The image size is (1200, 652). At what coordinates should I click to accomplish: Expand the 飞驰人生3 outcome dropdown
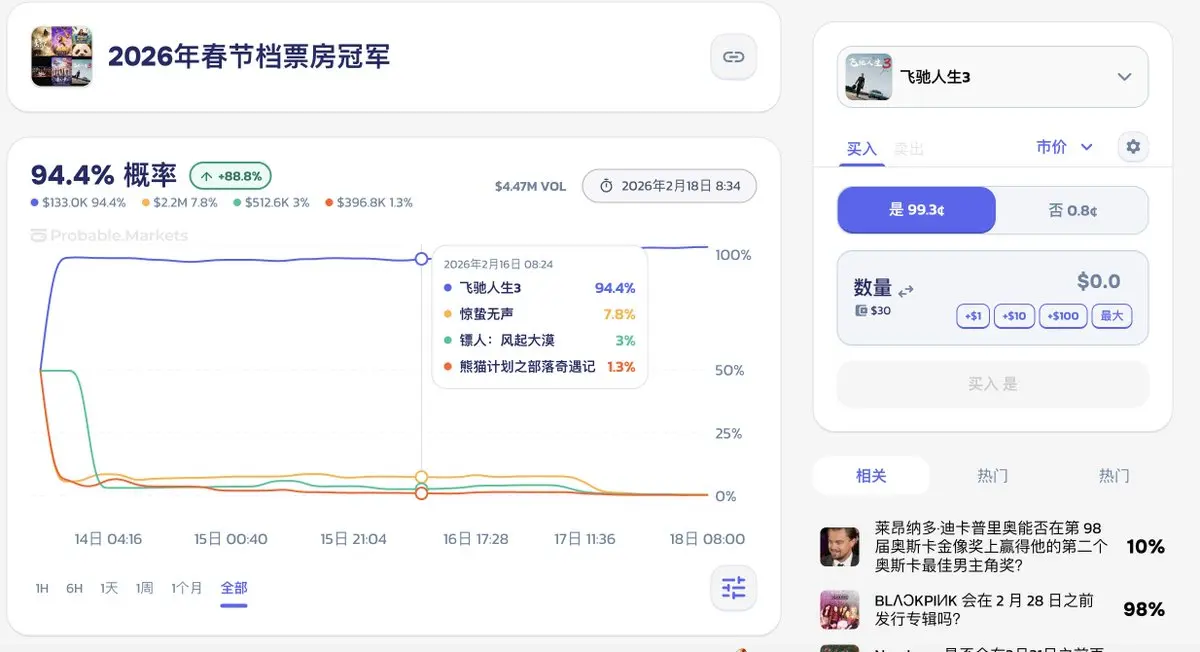[x=992, y=77]
